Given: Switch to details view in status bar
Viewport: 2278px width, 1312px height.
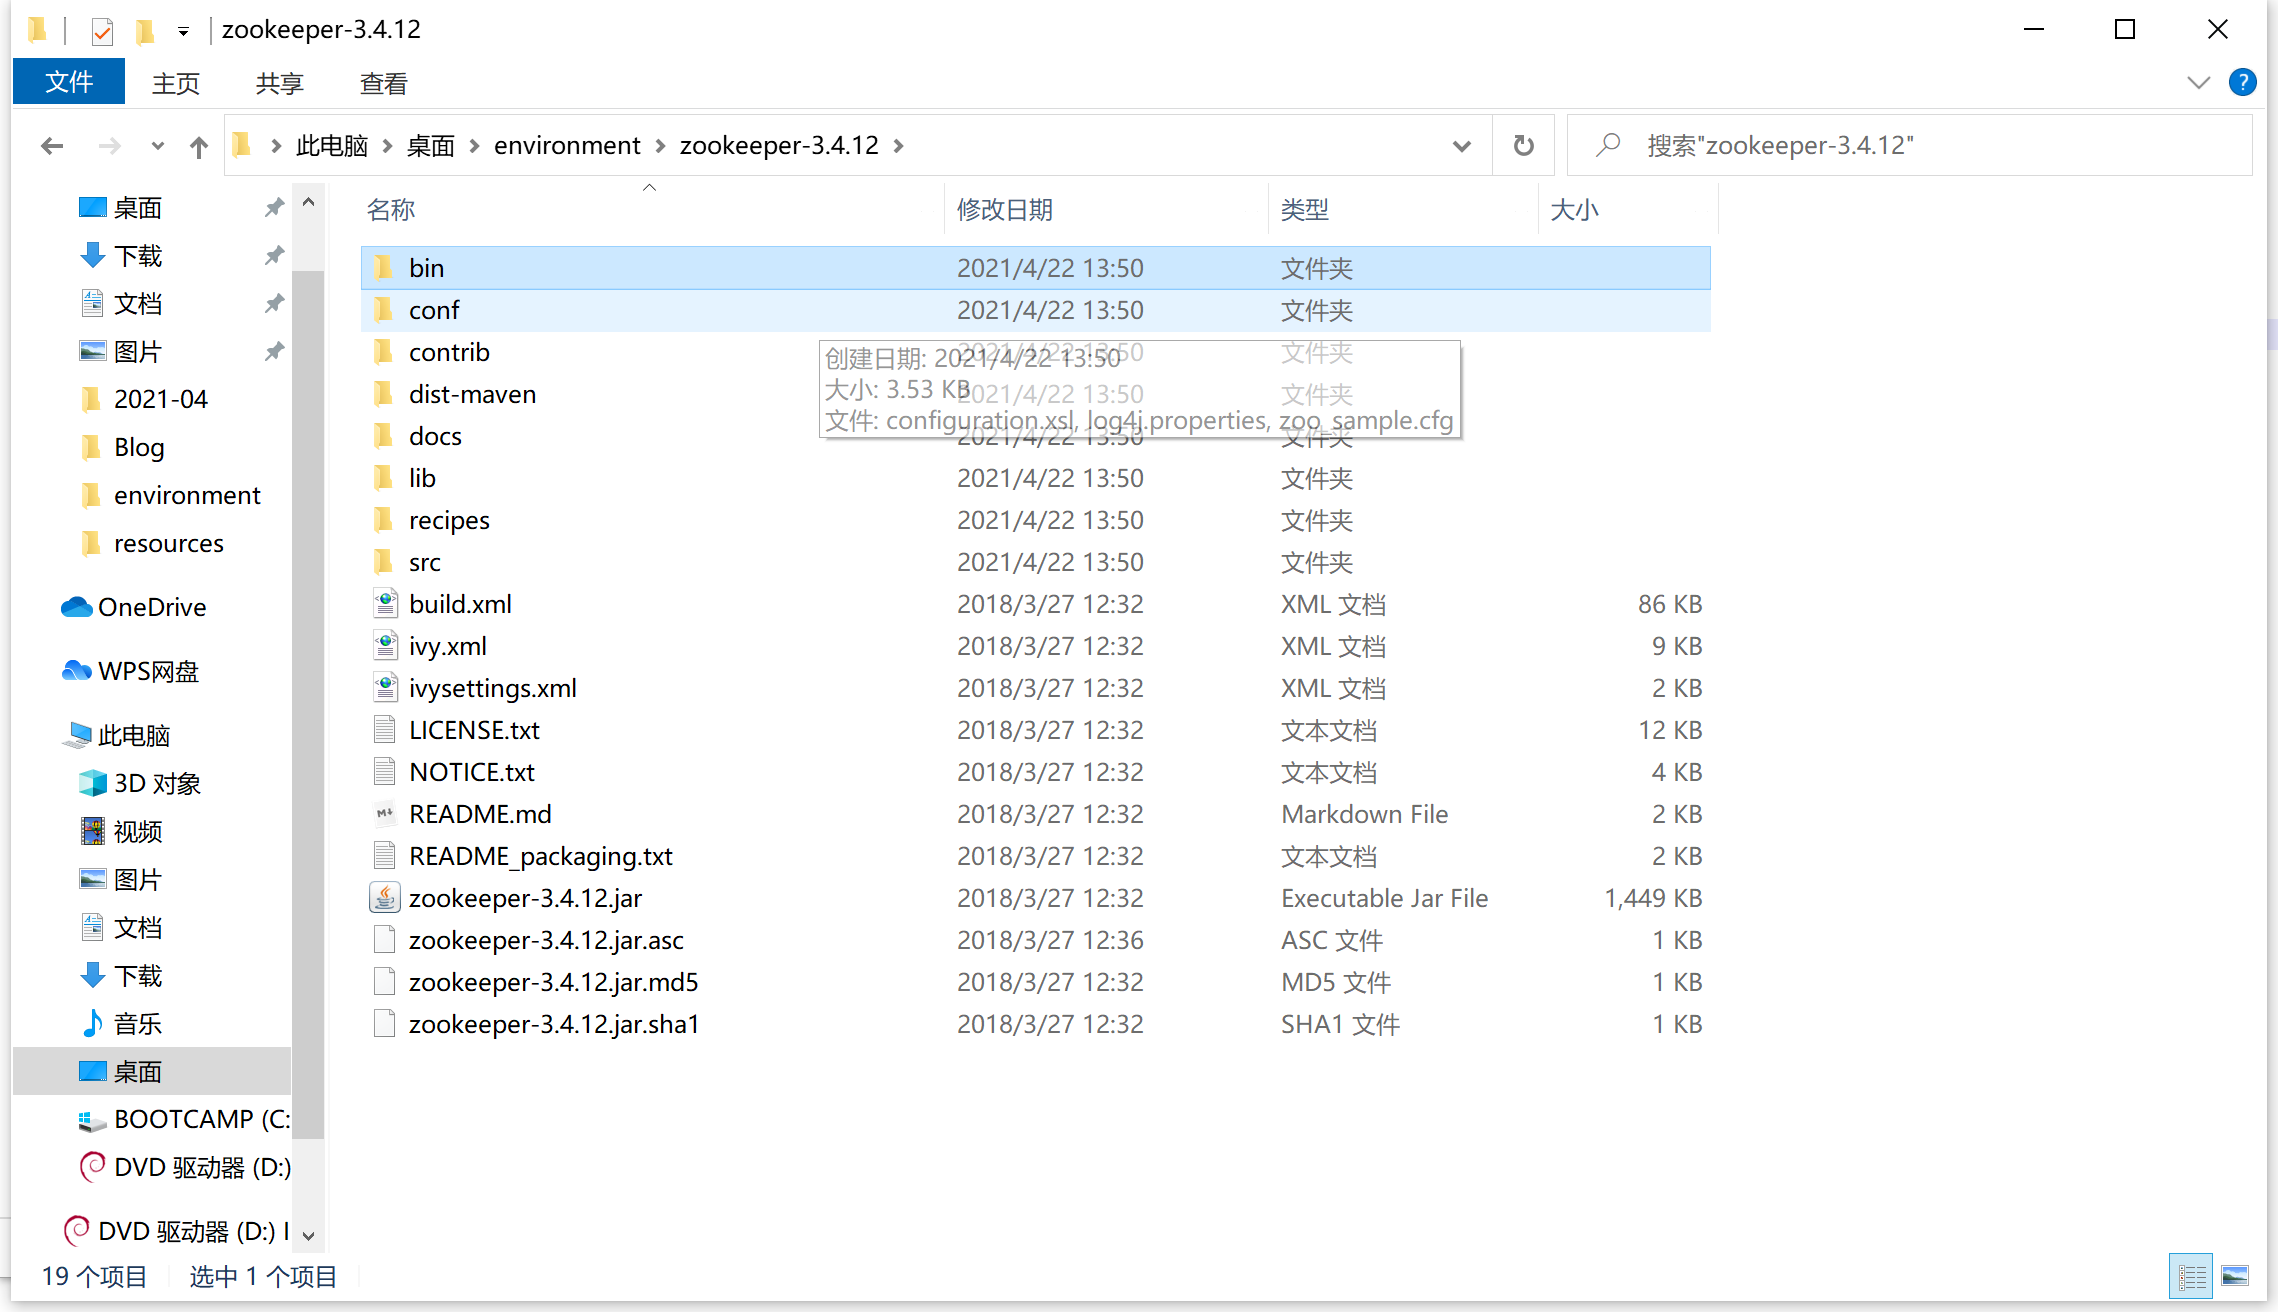Looking at the screenshot, I should [2191, 1276].
